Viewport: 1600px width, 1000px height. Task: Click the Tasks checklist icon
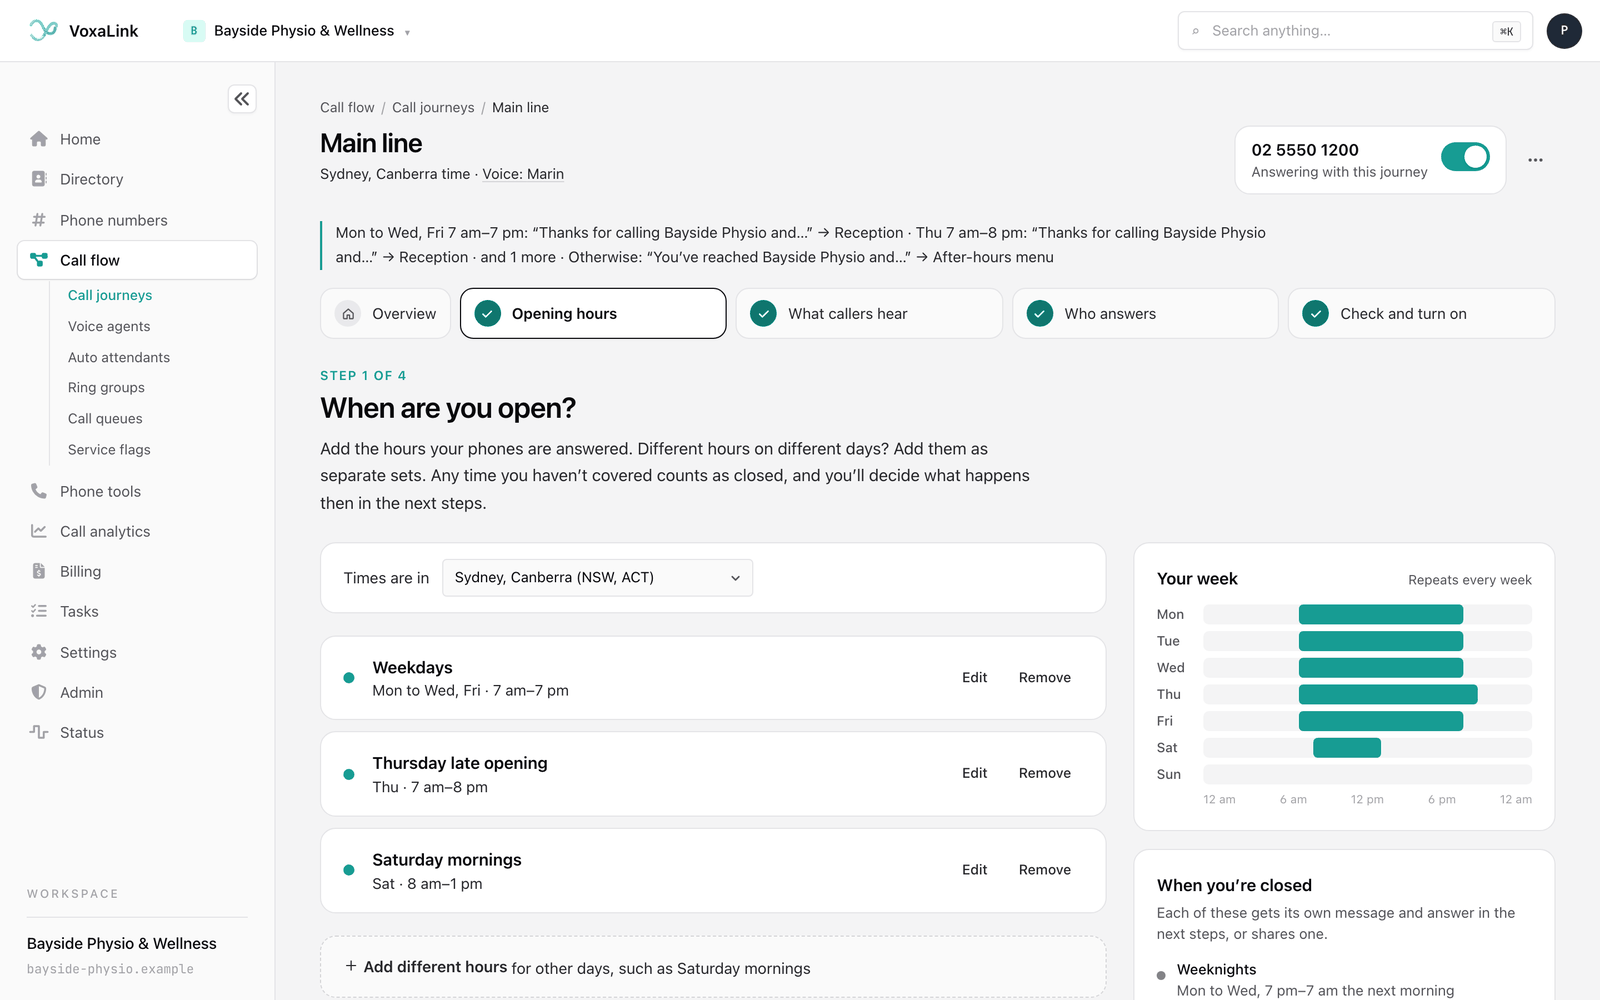tap(39, 611)
